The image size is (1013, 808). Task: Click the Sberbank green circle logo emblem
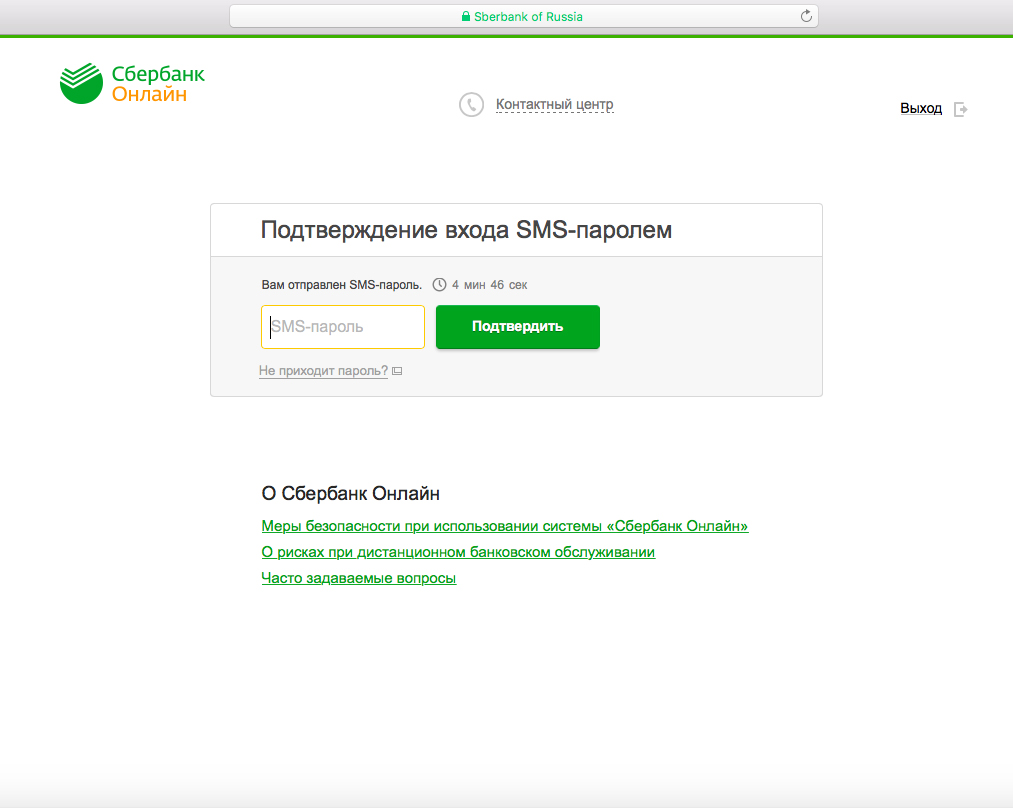[x=81, y=83]
